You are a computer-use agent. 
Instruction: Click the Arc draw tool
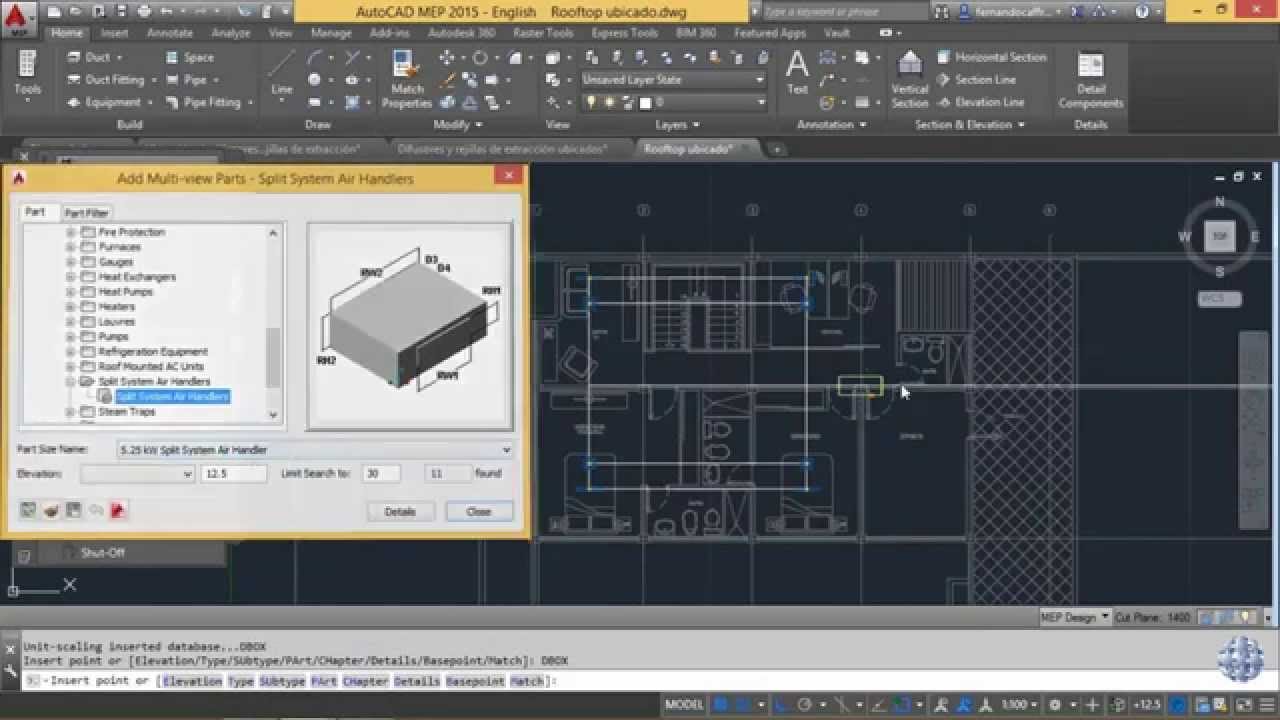pos(316,57)
